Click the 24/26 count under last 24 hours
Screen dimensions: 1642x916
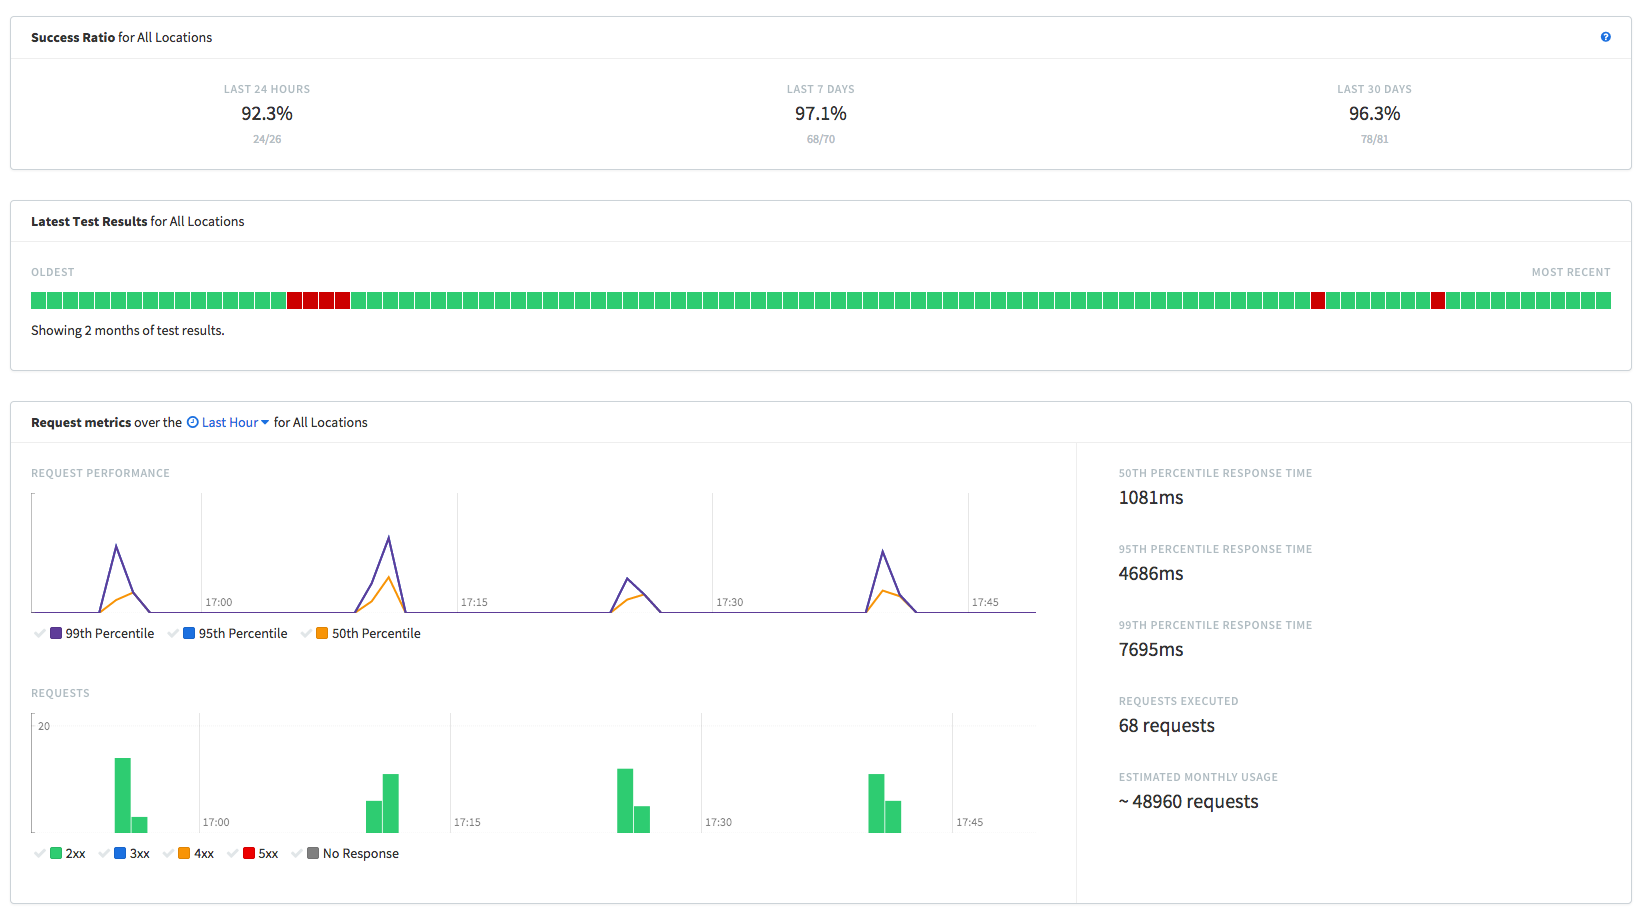click(267, 139)
